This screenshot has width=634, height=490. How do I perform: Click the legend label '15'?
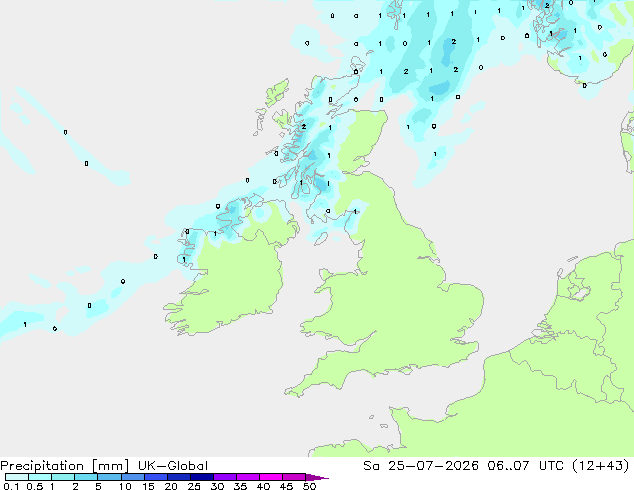coord(148,486)
